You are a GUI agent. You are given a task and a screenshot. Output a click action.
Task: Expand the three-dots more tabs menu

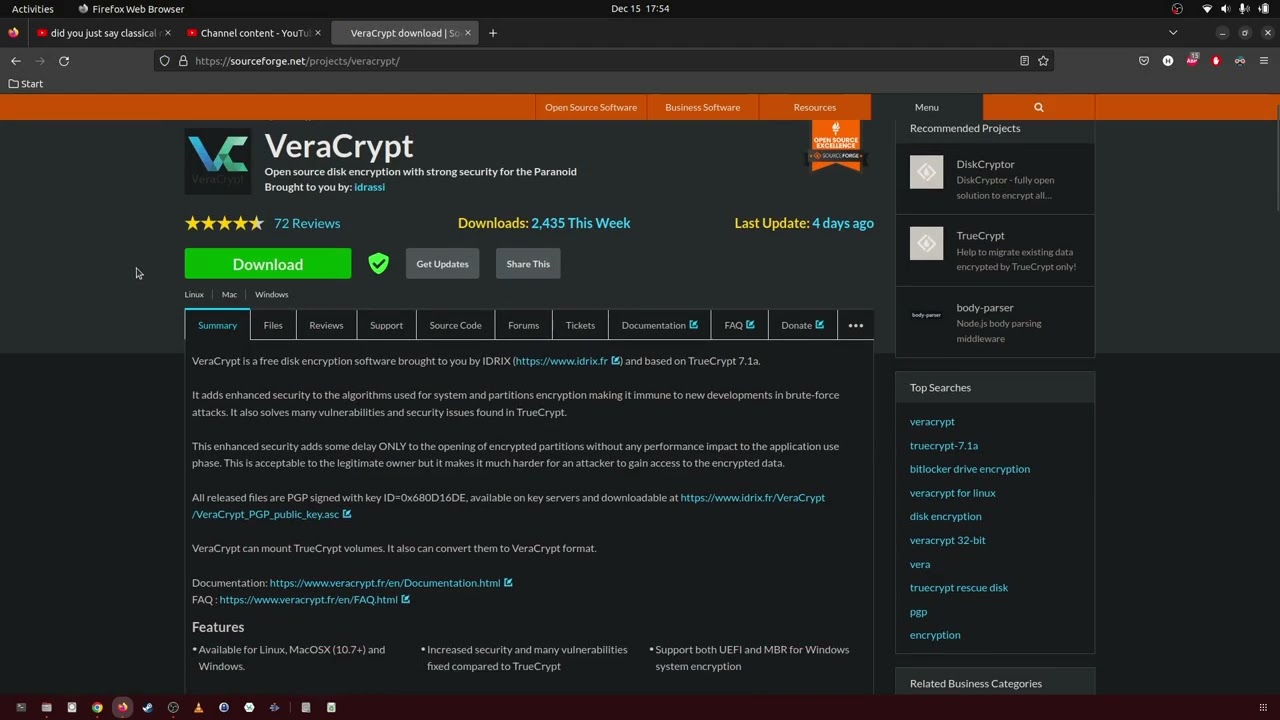click(x=856, y=325)
